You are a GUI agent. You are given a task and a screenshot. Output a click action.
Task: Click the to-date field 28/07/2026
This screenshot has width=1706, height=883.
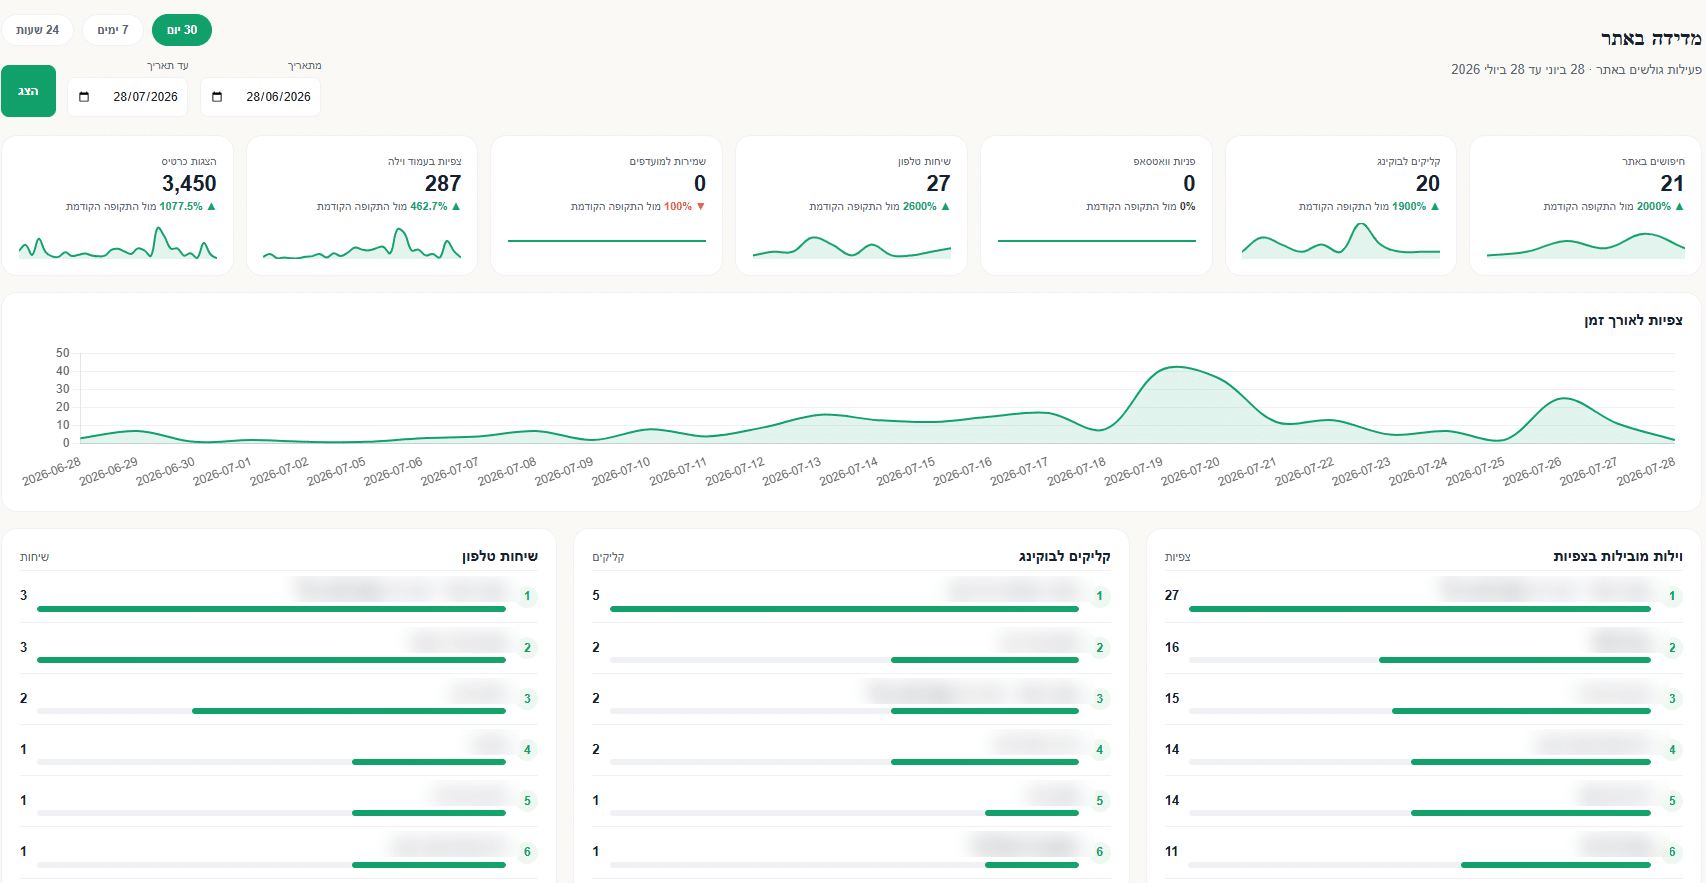tap(128, 97)
